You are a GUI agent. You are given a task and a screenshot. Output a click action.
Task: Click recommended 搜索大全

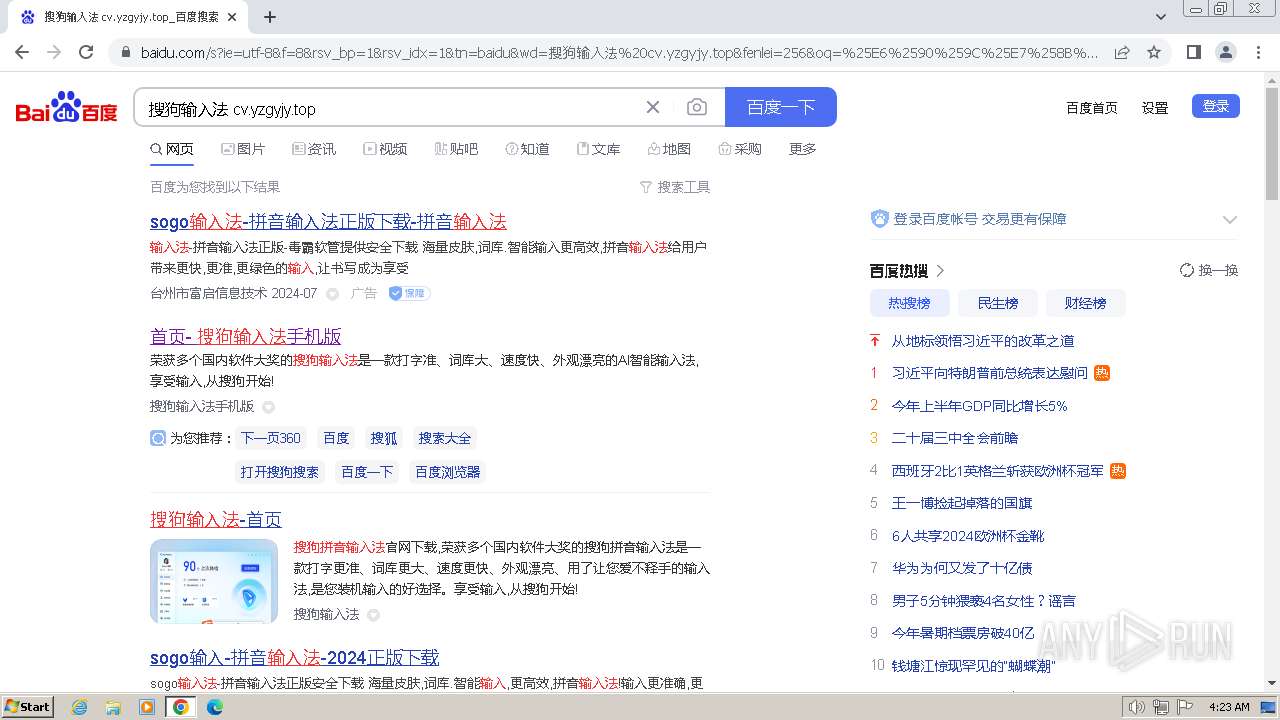coord(445,438)
